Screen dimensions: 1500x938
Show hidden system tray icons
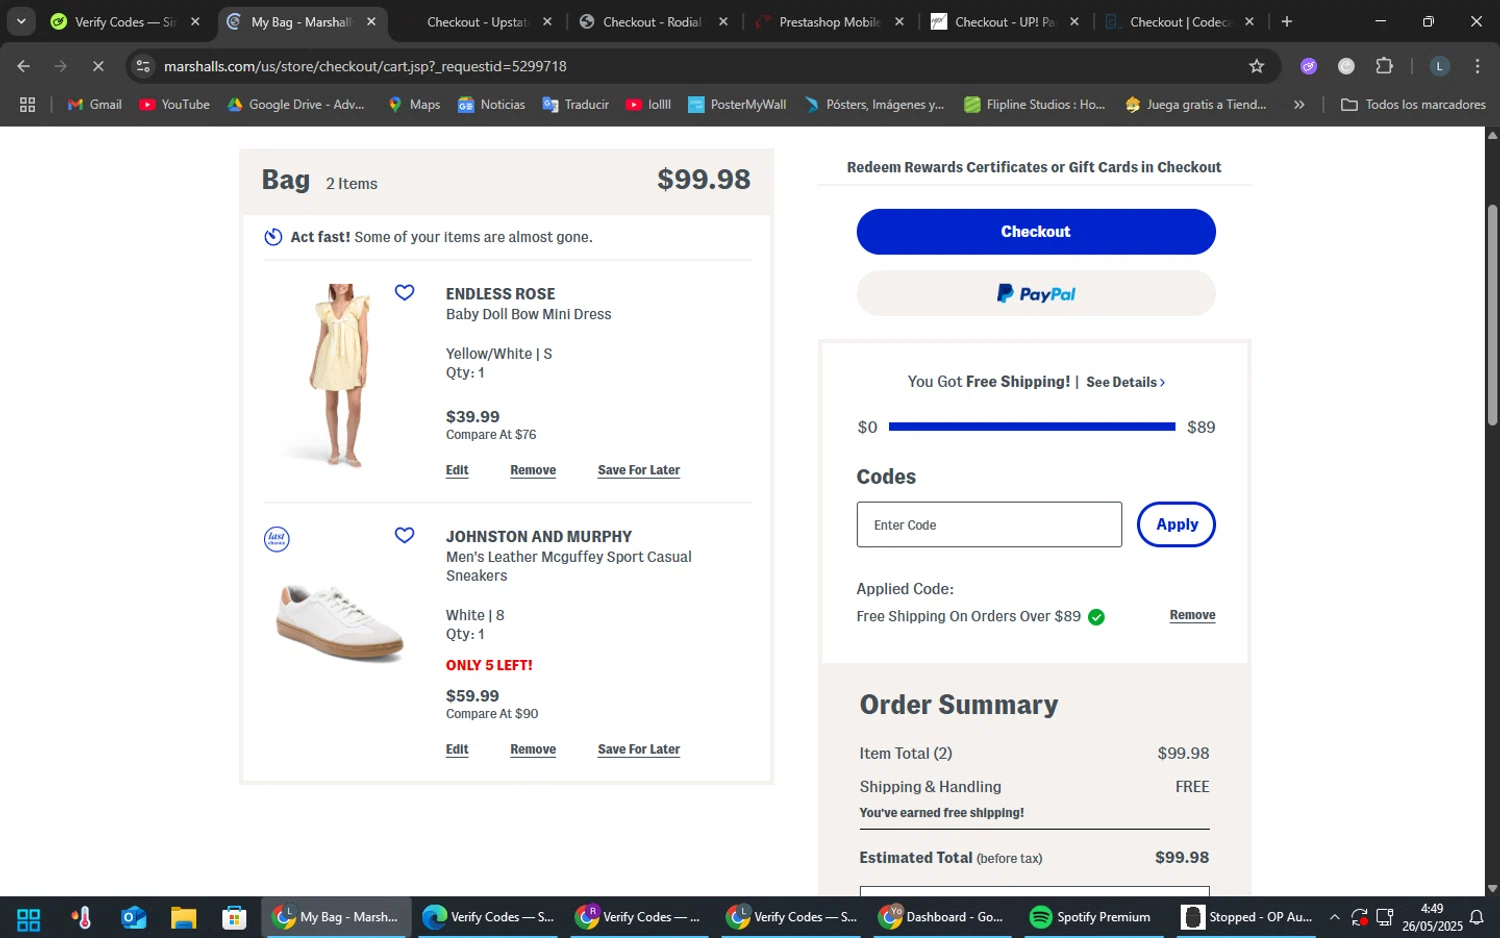click(1334, 917)
